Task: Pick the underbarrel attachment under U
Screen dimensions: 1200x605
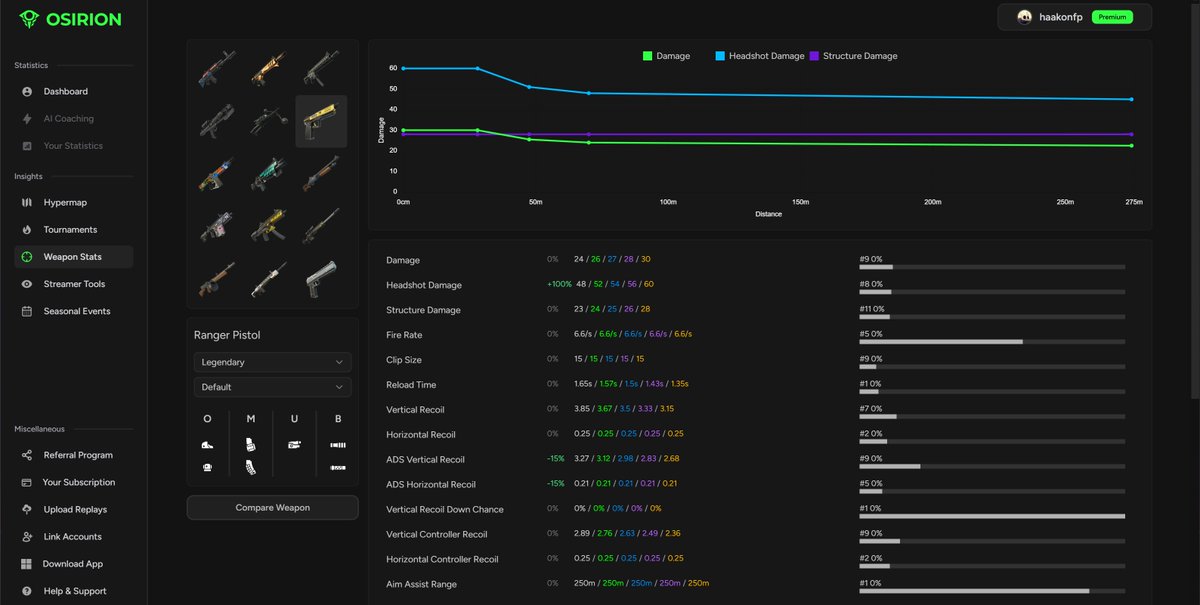Action: click(294, 445)
